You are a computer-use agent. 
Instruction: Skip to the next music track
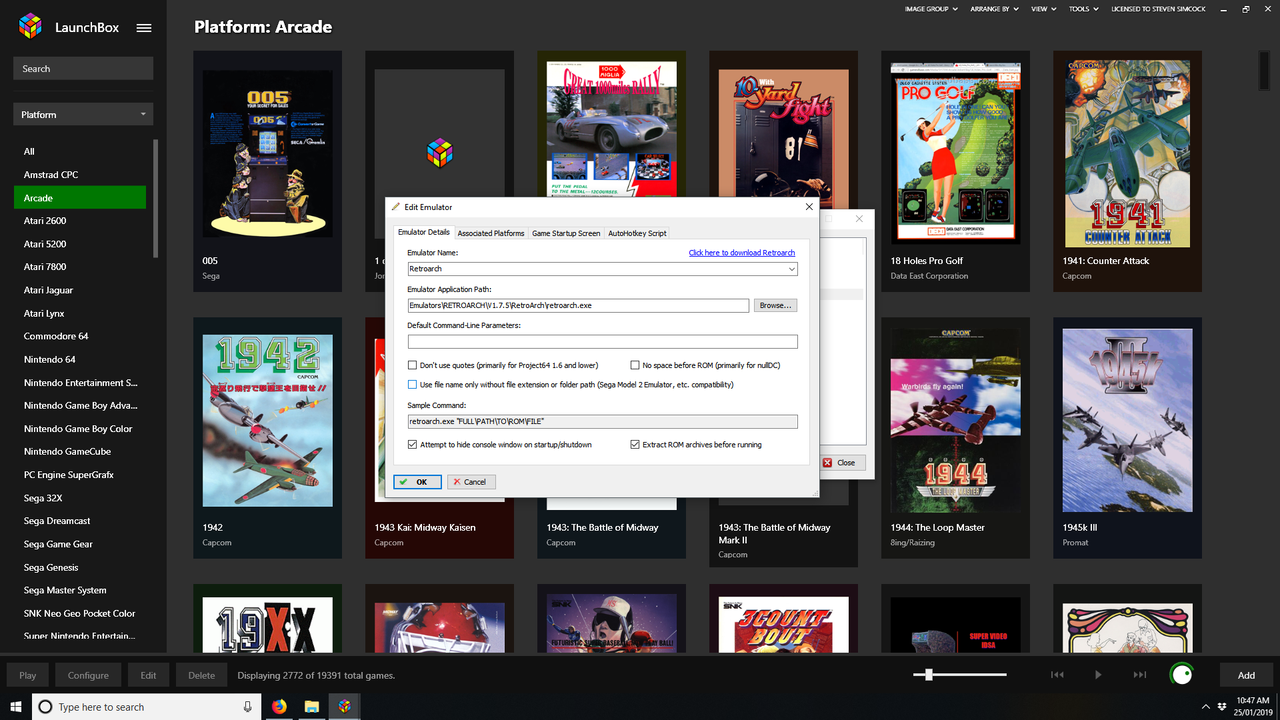(1139, 675)
